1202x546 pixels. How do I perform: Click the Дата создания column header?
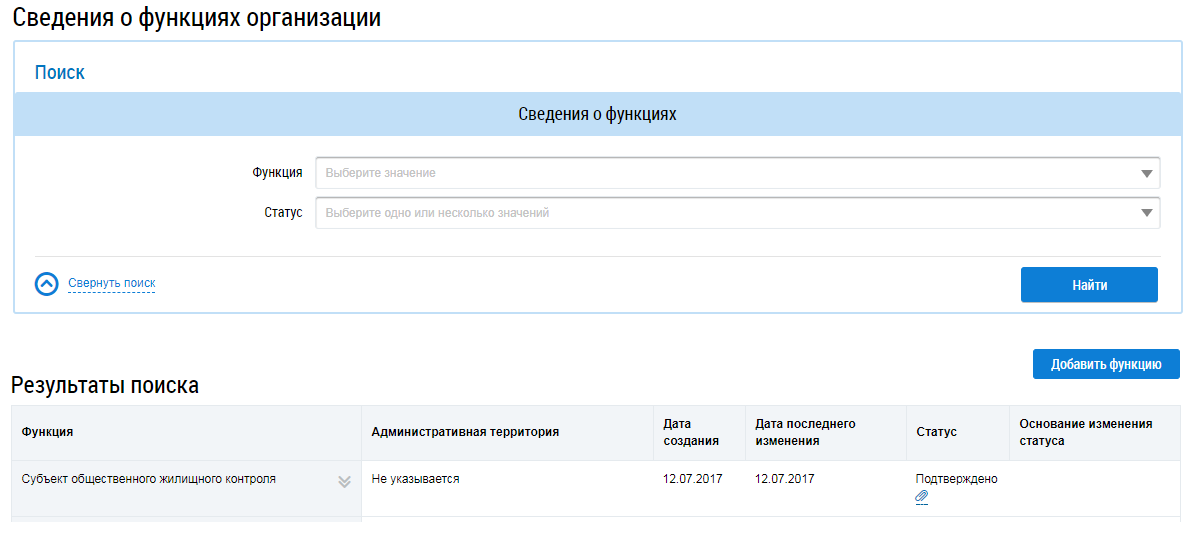[x=690, y=432]
